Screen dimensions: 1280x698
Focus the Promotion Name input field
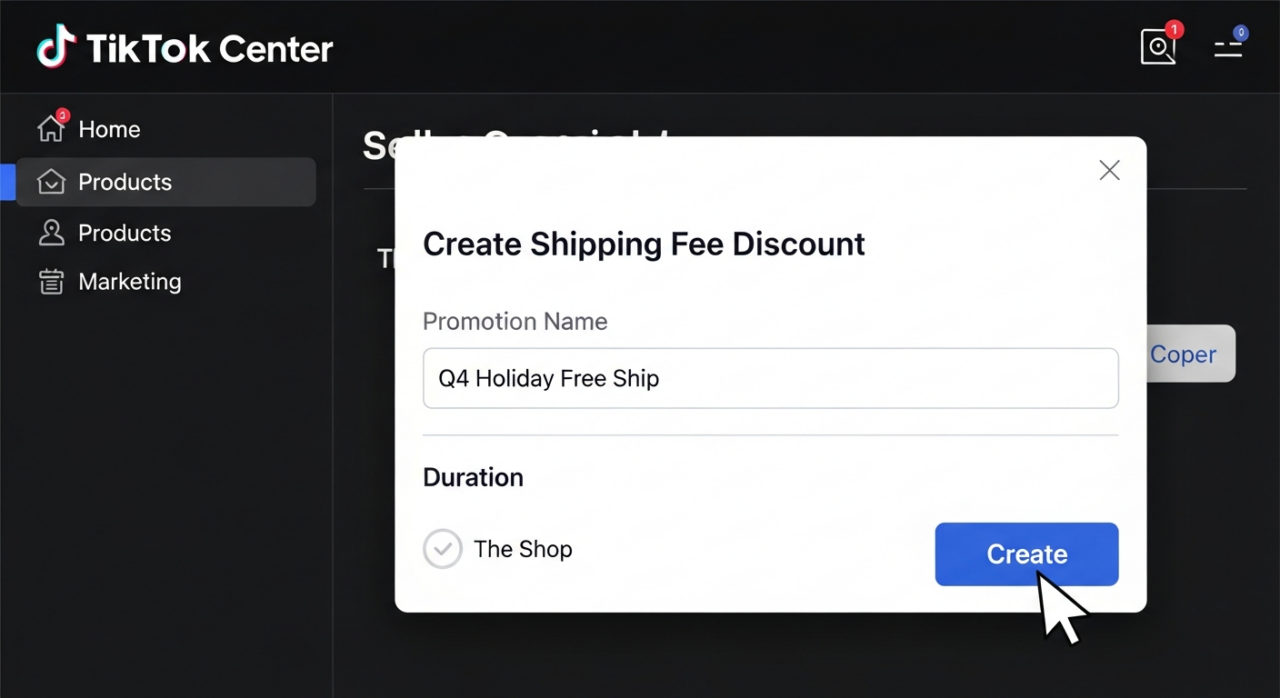point(770,378)
